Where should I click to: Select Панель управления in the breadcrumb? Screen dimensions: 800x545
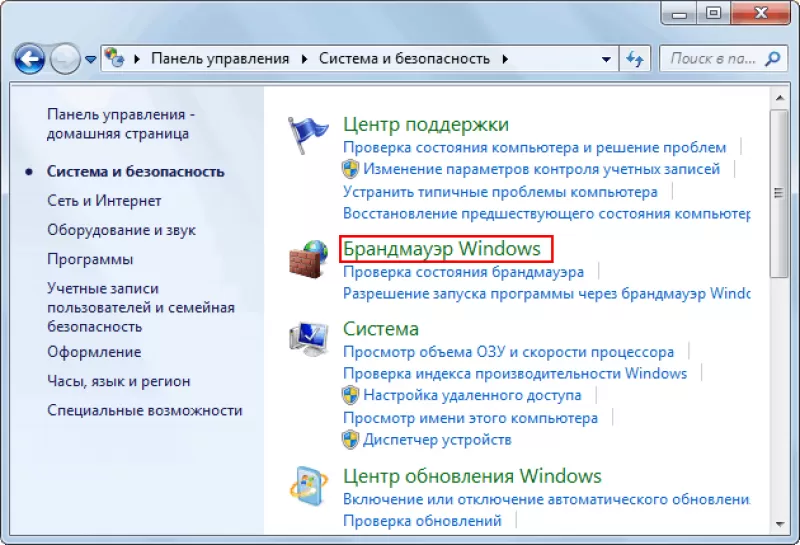220,59
